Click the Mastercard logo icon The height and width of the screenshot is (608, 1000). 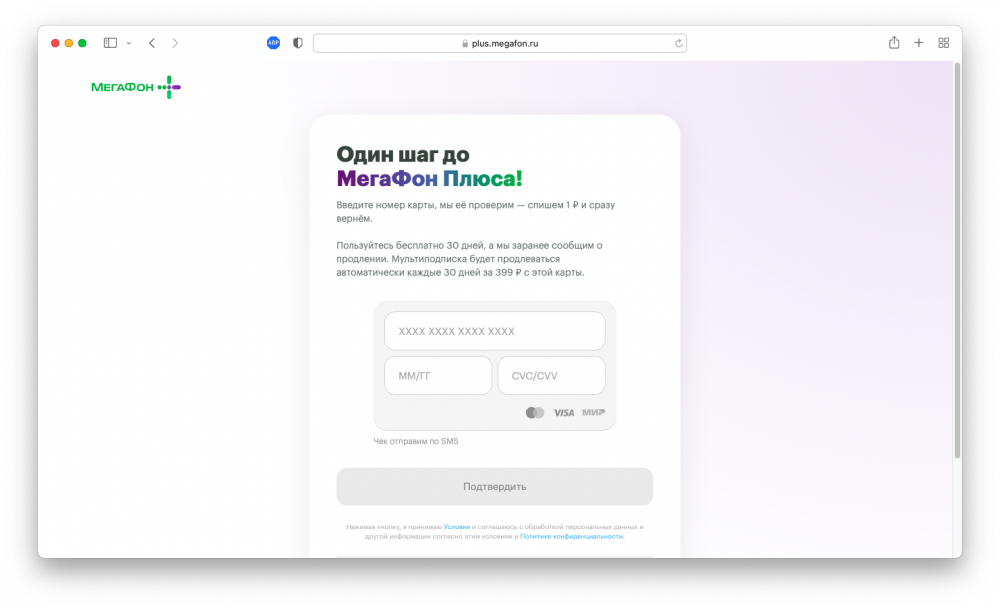coord(534,413)
